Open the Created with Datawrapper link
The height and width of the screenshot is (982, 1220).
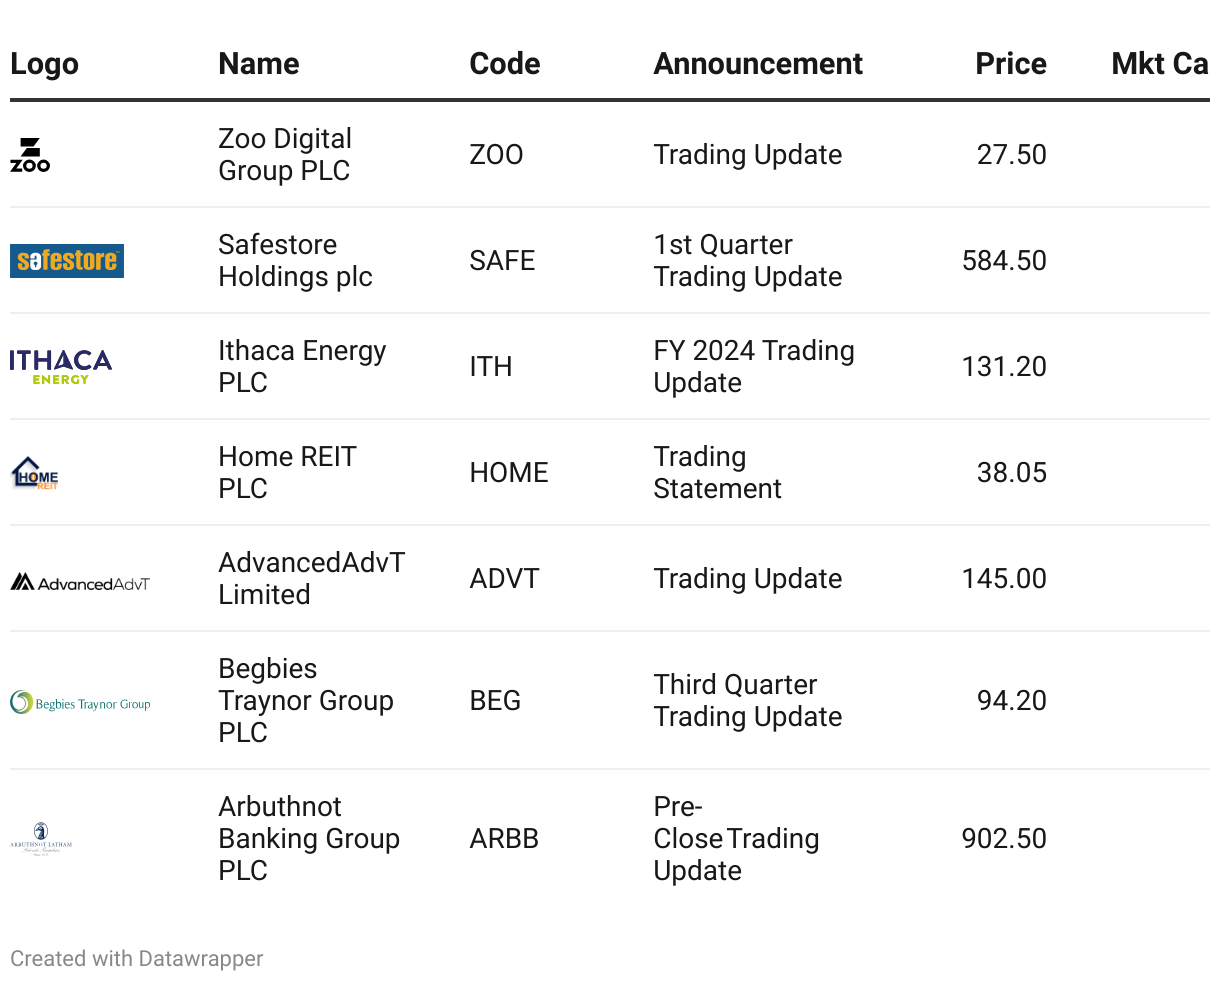(x=137, y=959)
